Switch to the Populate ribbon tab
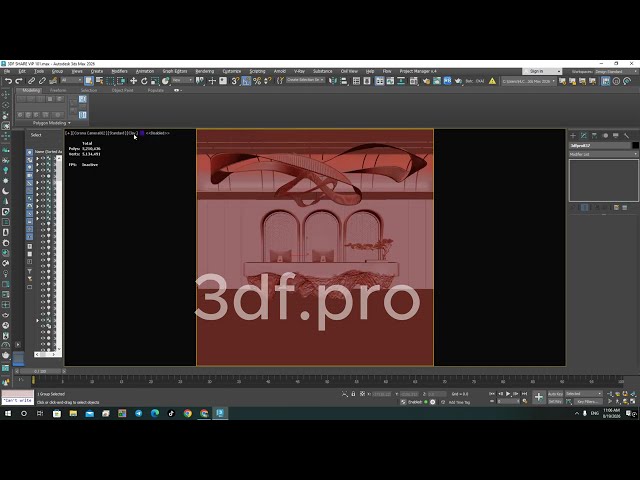 [156, 90]
